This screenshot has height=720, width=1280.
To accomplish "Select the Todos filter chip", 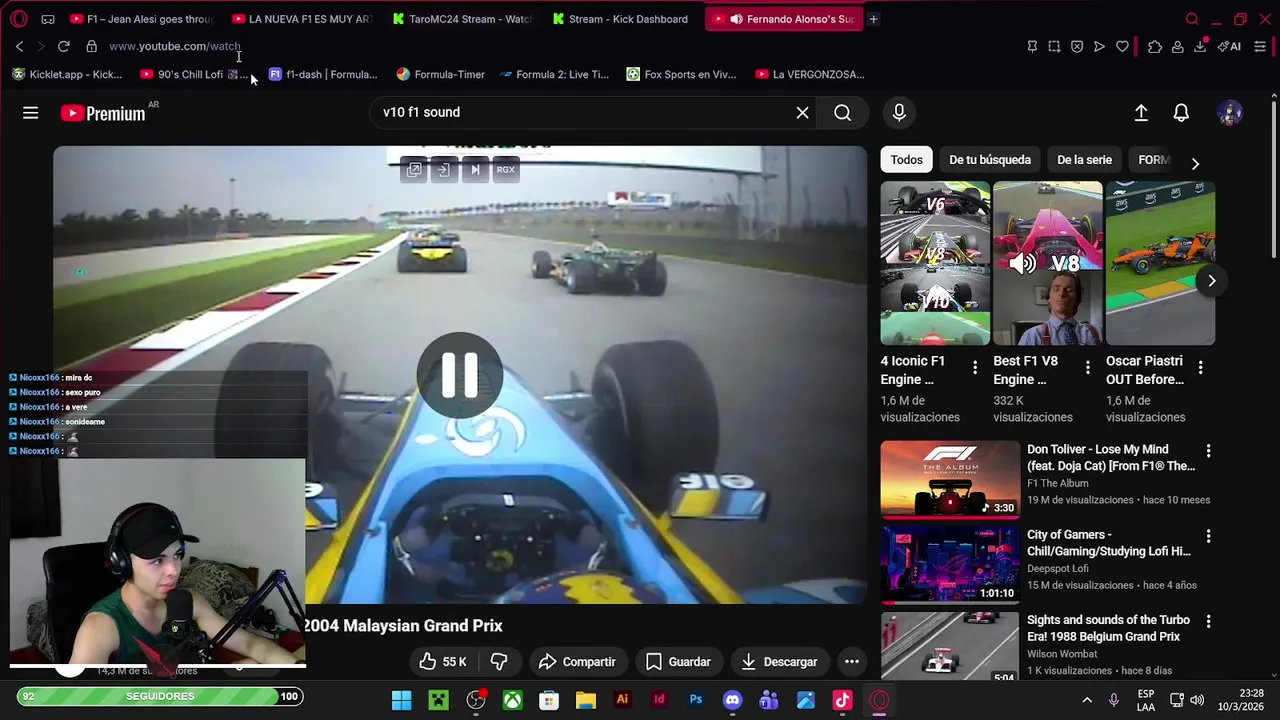I will [x=907, y=160].
